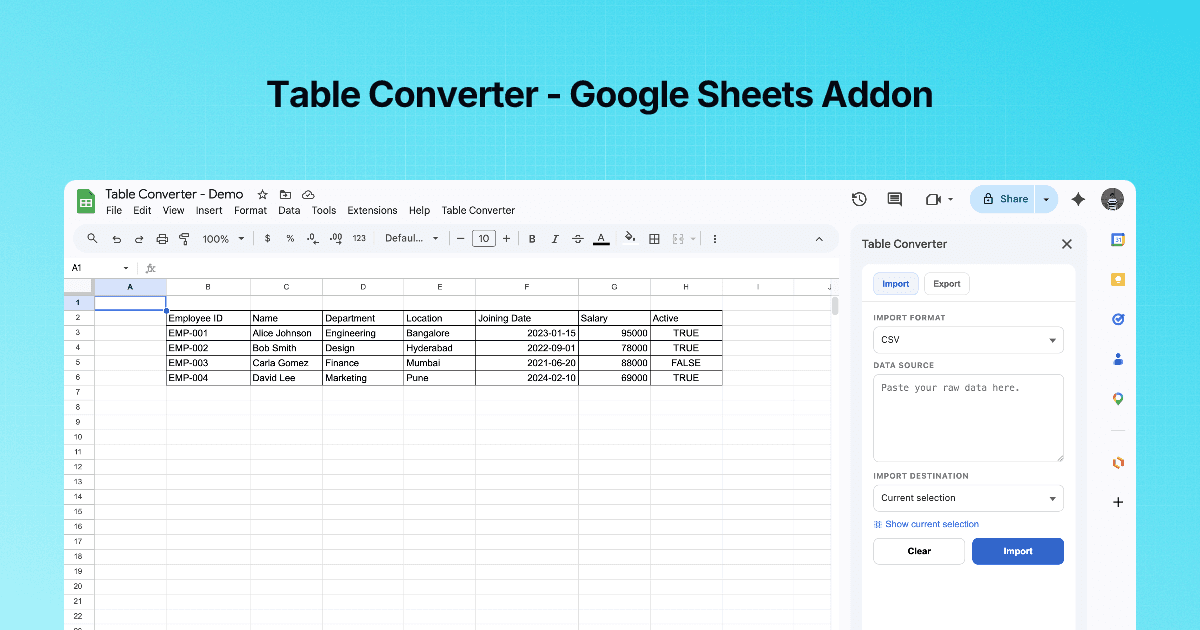The height and width of the screenshot is (630, 1200).
Task: Click the merge cells icon
Action: click(678, 239)
